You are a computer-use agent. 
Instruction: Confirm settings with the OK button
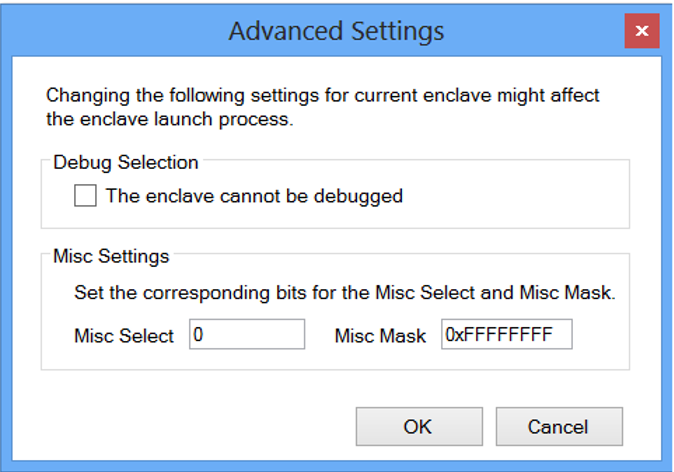click(x=418, y=427)
